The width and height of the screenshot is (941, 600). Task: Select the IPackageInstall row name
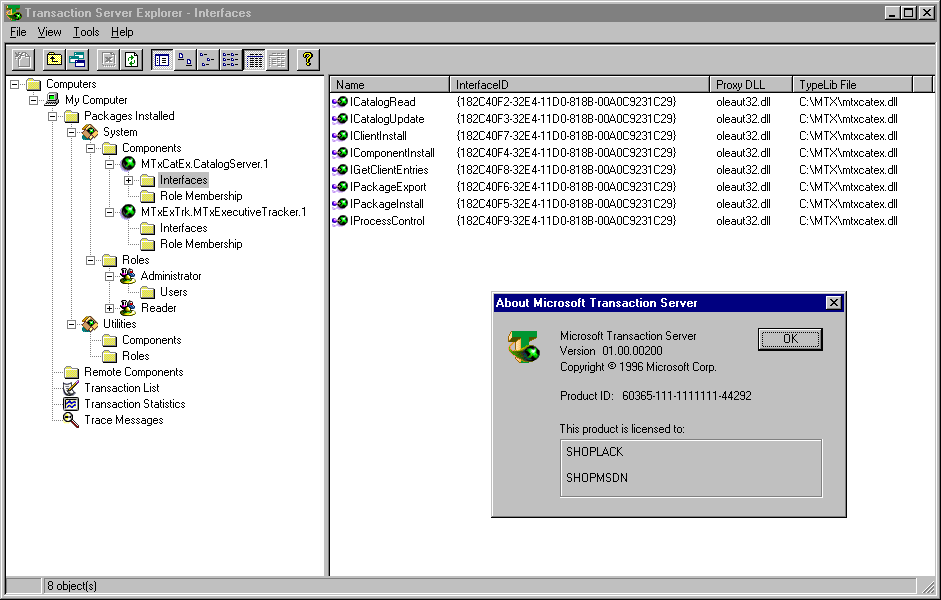point(386,204)
